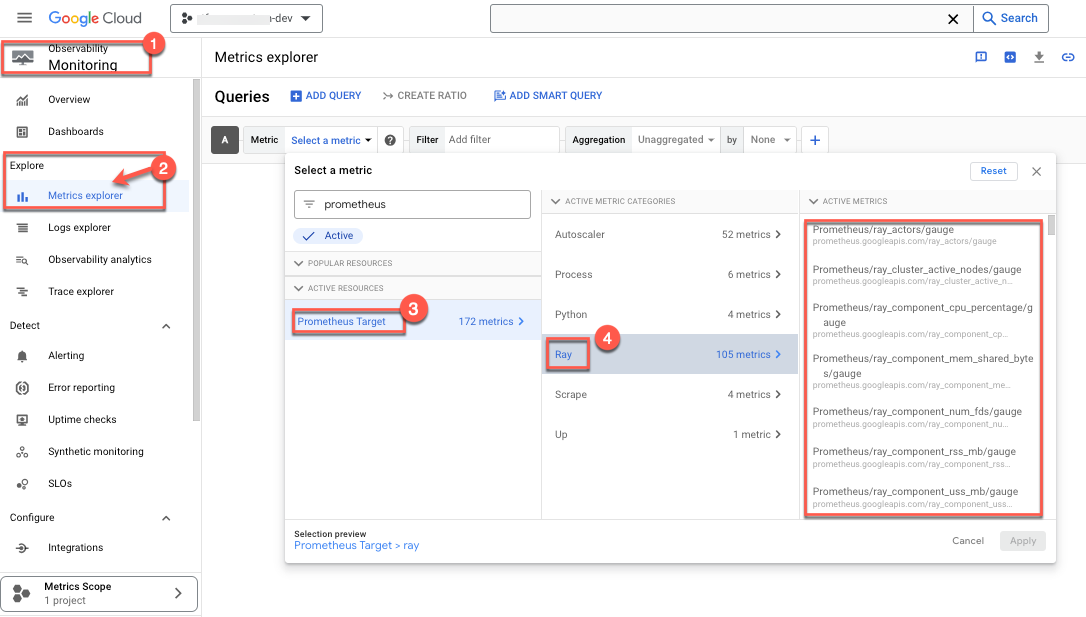Click the help question mark beside metric selector
Image resolution: width=1086 pixels, height=617 pixels.
(x=390, y=141)
